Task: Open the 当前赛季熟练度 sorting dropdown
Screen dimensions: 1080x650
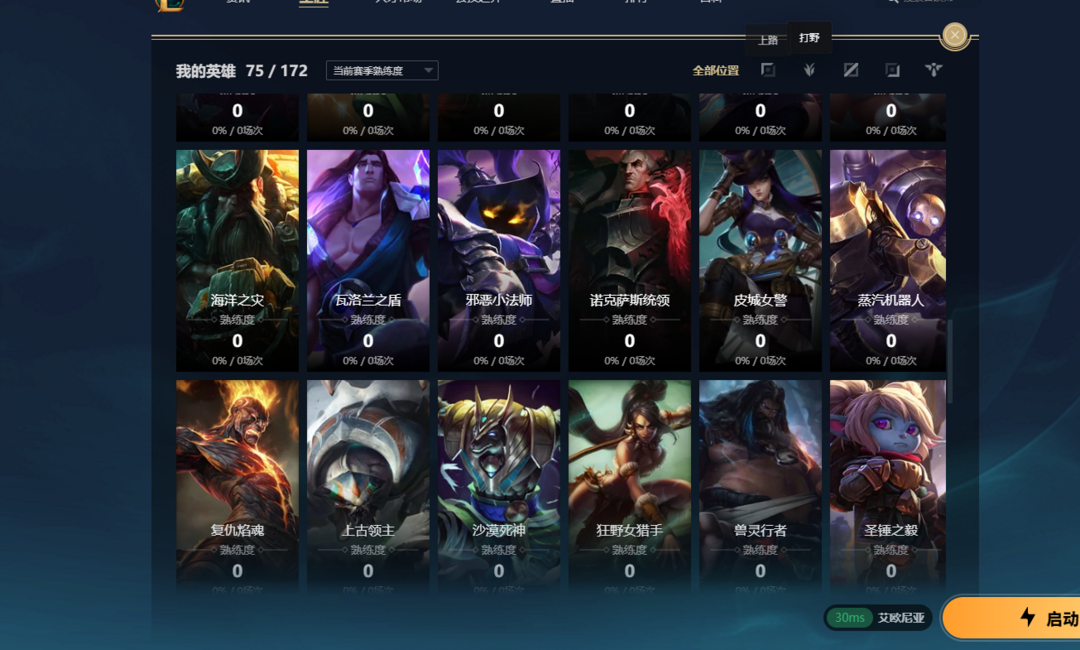Action: tap(382, 70)
